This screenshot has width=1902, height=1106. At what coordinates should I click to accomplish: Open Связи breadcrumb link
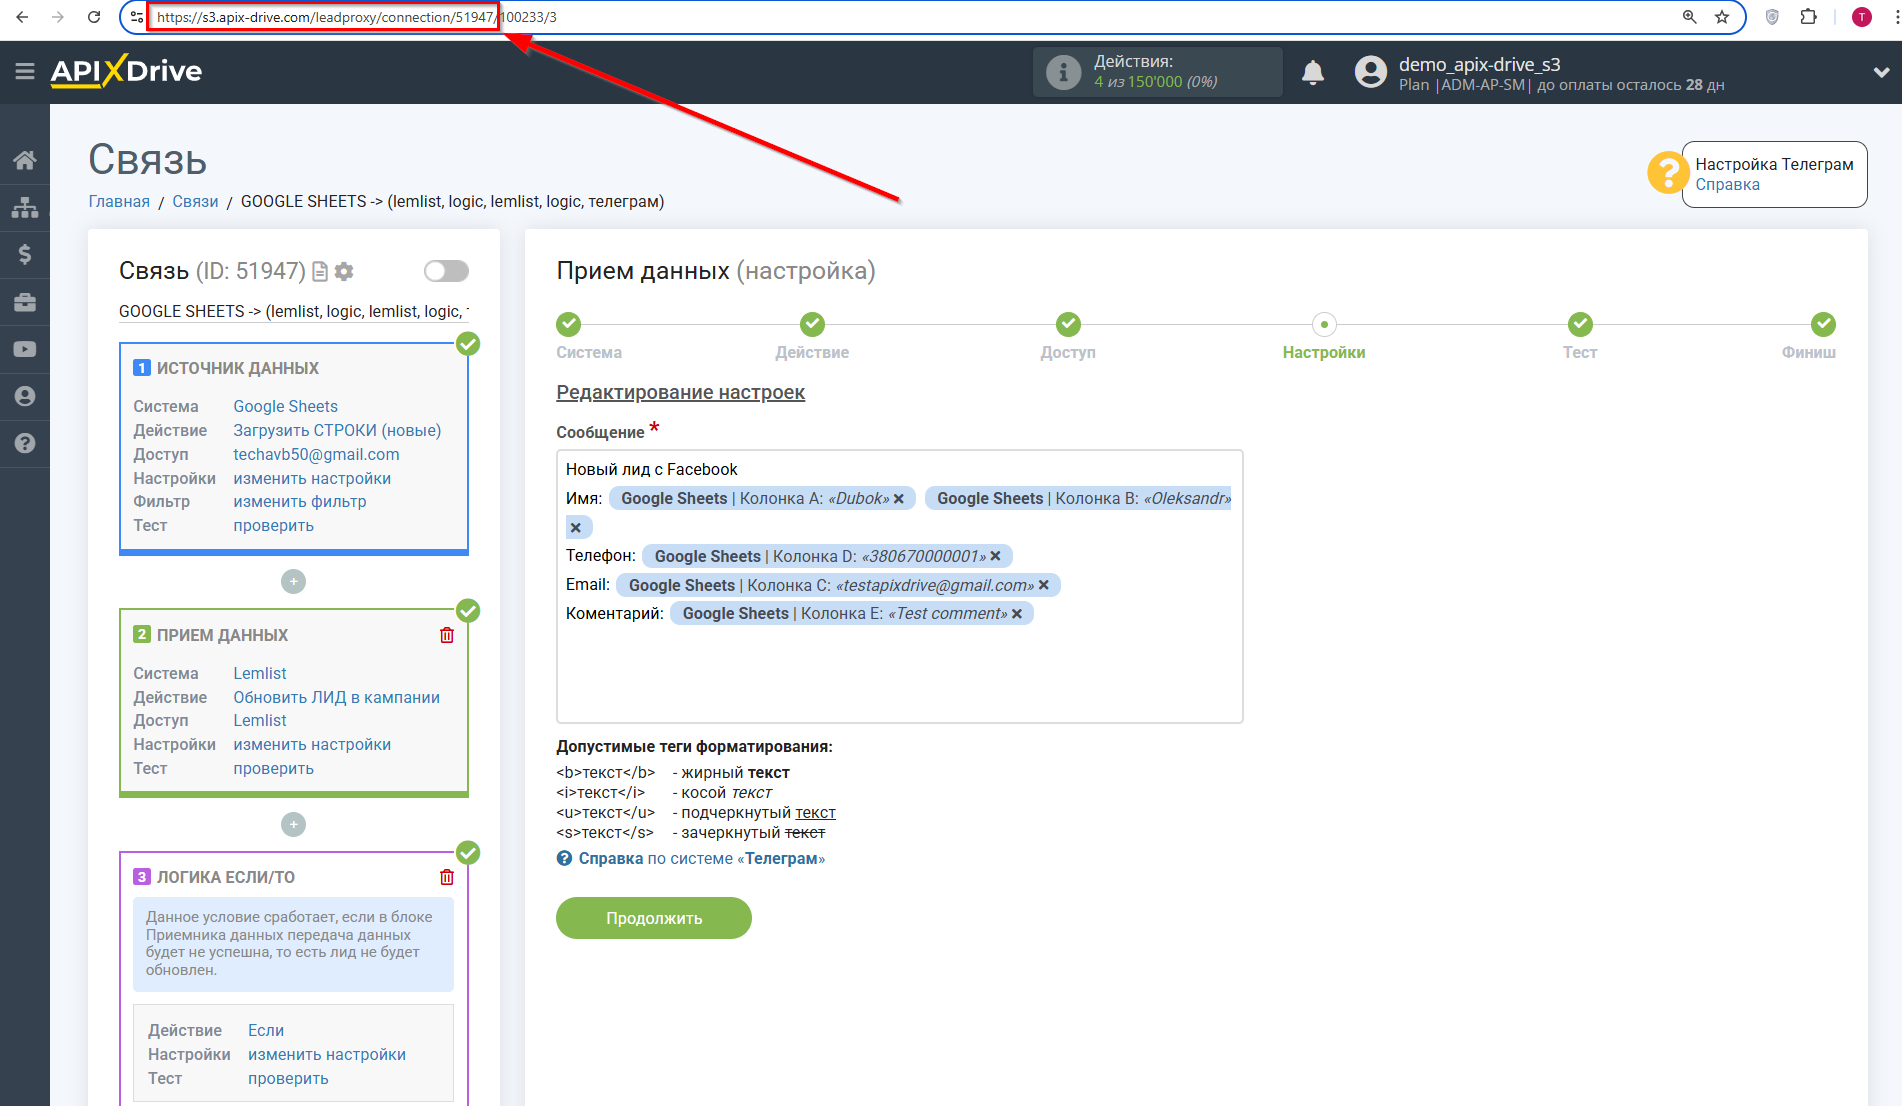click(x=195, y=201)
